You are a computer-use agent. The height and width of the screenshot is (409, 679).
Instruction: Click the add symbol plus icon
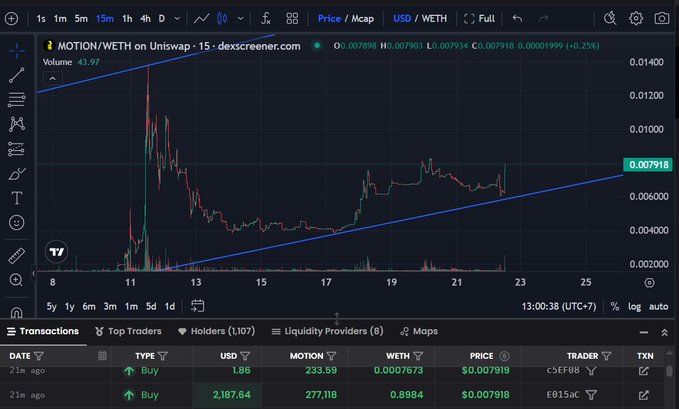[11, 19]
